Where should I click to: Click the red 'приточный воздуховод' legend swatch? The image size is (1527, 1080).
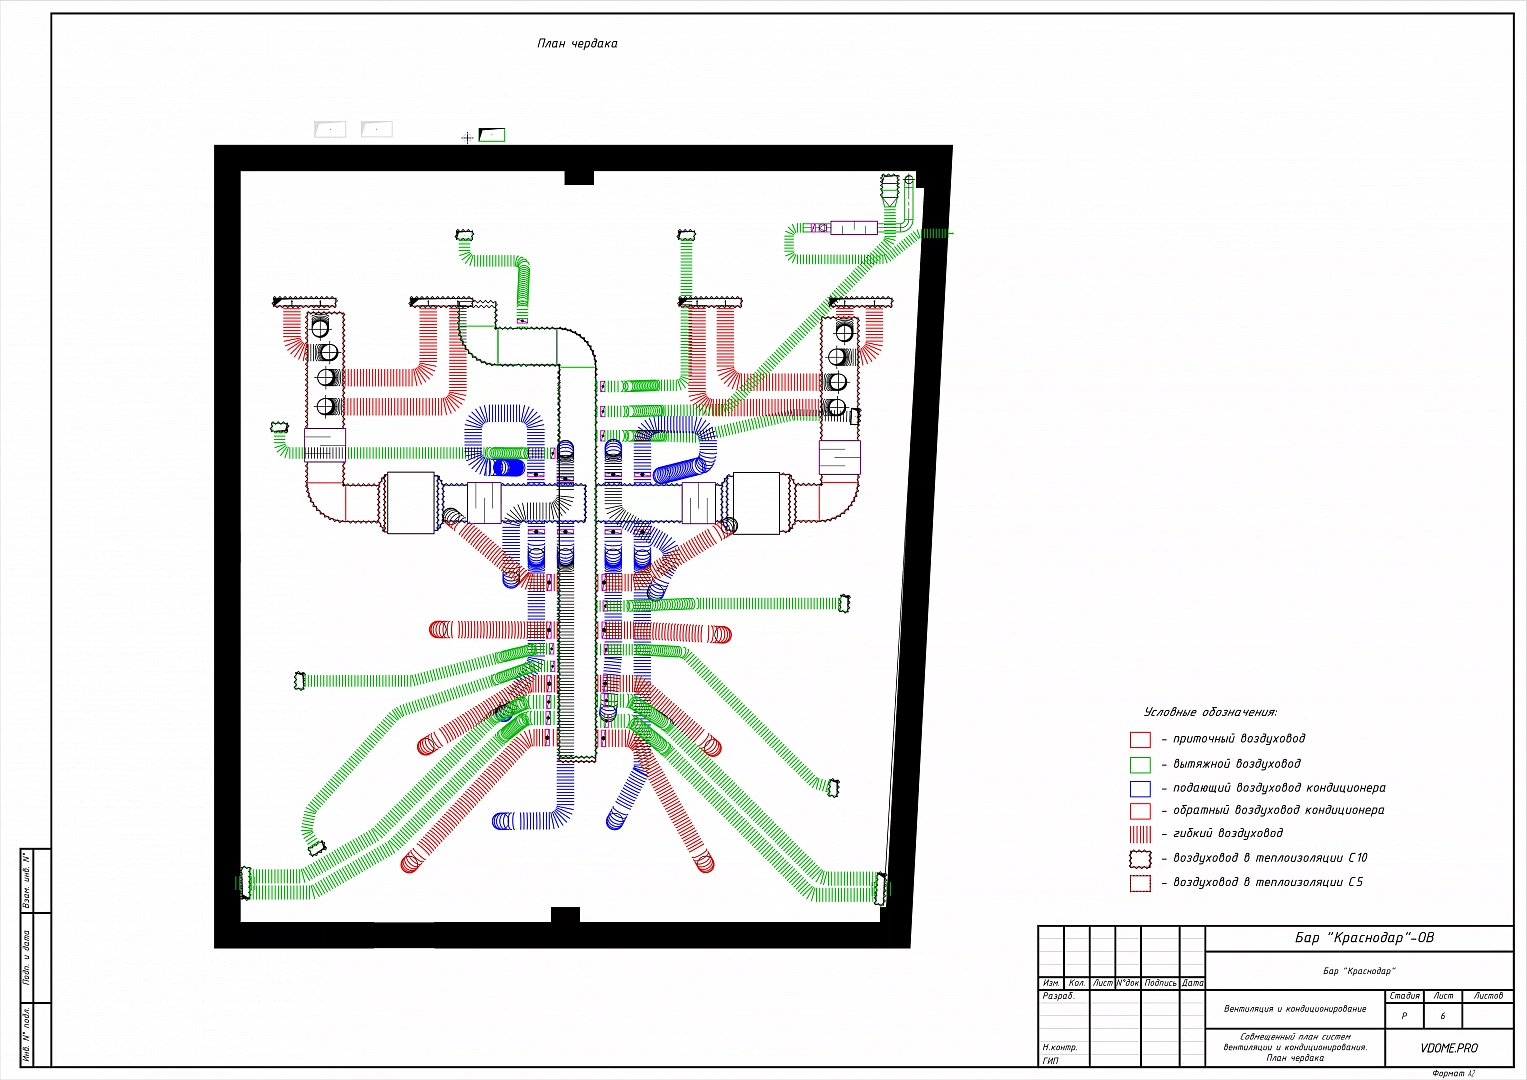1140,740
